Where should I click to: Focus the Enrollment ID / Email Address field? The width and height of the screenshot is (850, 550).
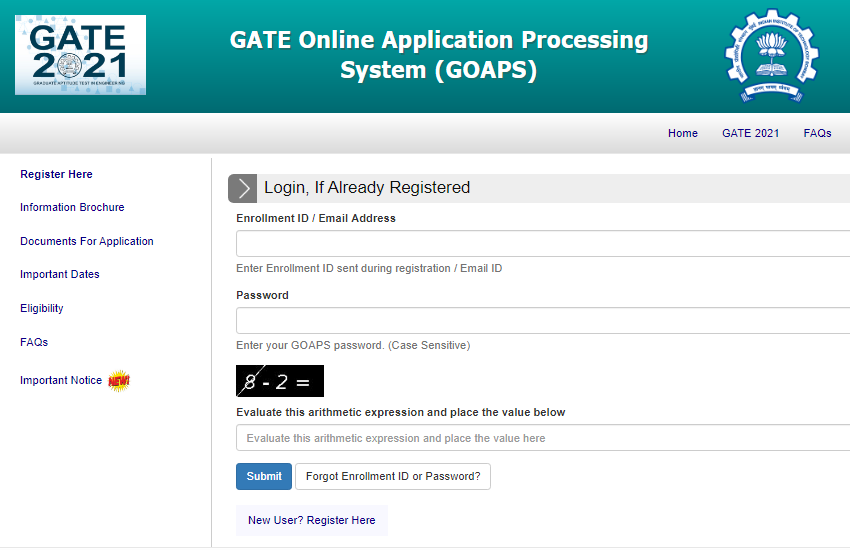(x=543, y=243)
